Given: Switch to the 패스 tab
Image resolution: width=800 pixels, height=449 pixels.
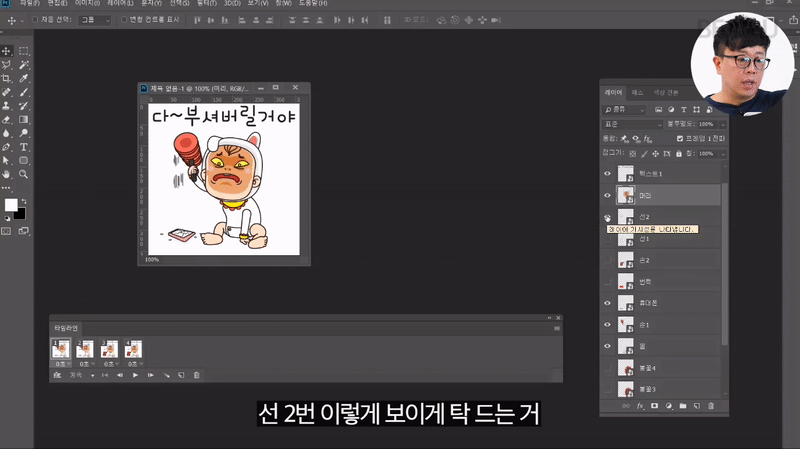Looking at the screenshot, I should point(637,92).
